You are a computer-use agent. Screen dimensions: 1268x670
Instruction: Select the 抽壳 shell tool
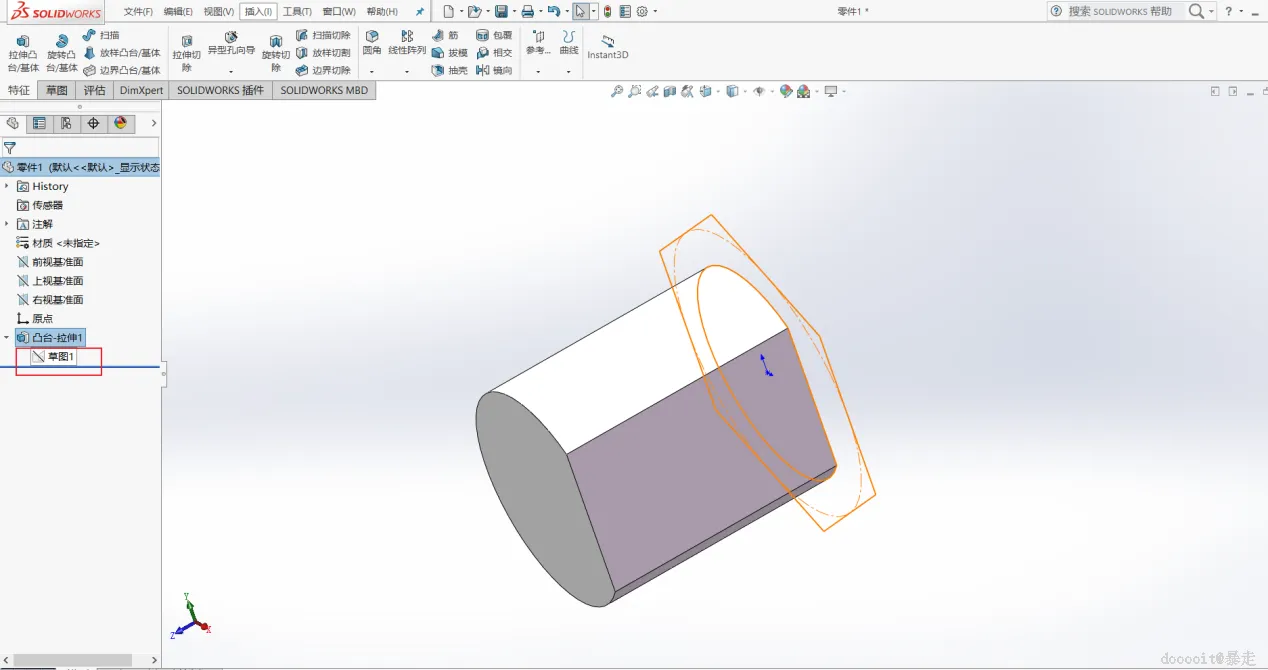[449, 70]
